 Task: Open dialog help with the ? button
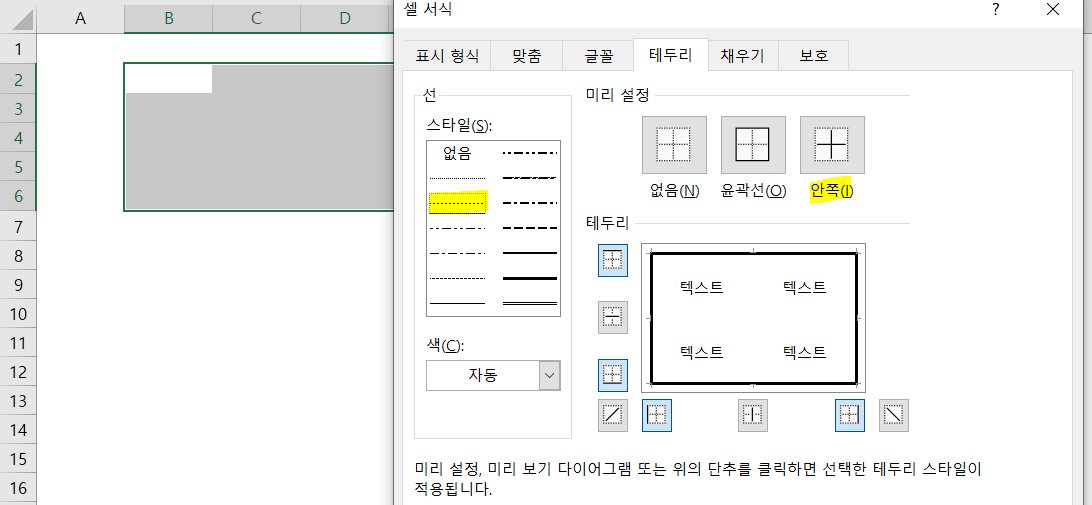tap(997, 9)
